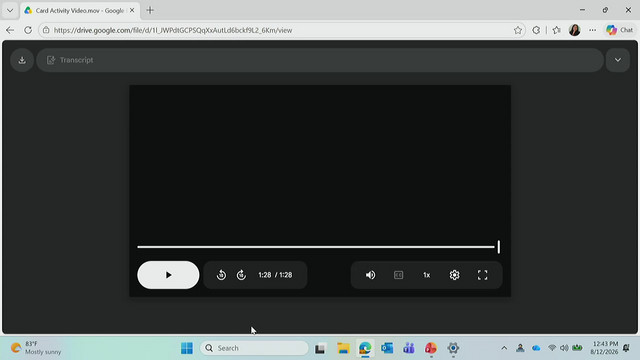
Task: Open the Windows Start menu
Action: tap(187, 348)
